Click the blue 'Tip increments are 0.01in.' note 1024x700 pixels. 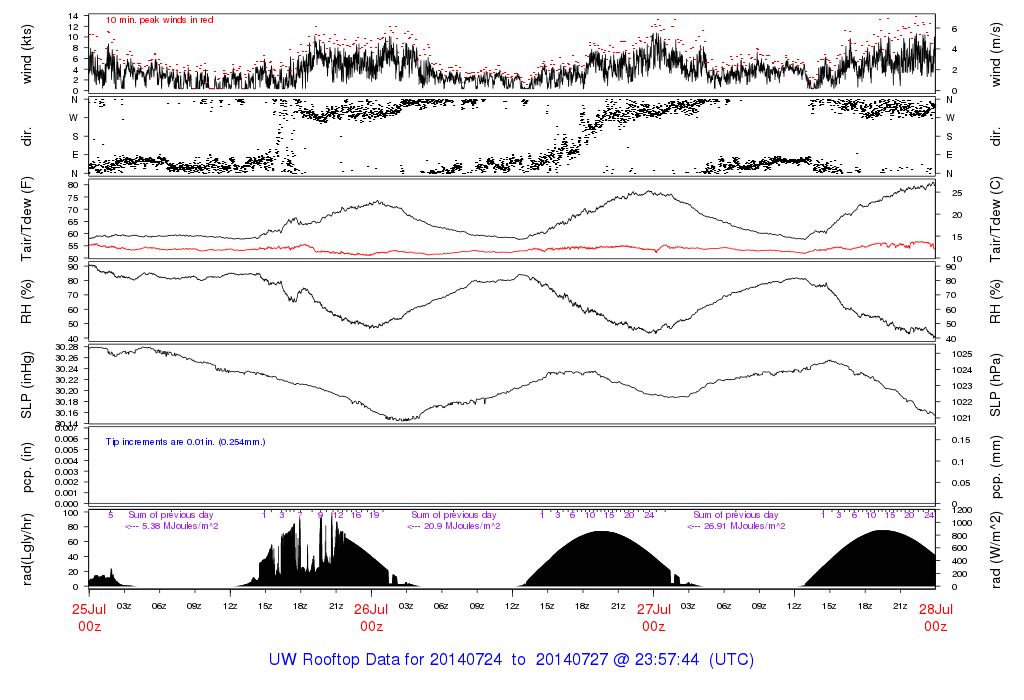tap(185, 441)
